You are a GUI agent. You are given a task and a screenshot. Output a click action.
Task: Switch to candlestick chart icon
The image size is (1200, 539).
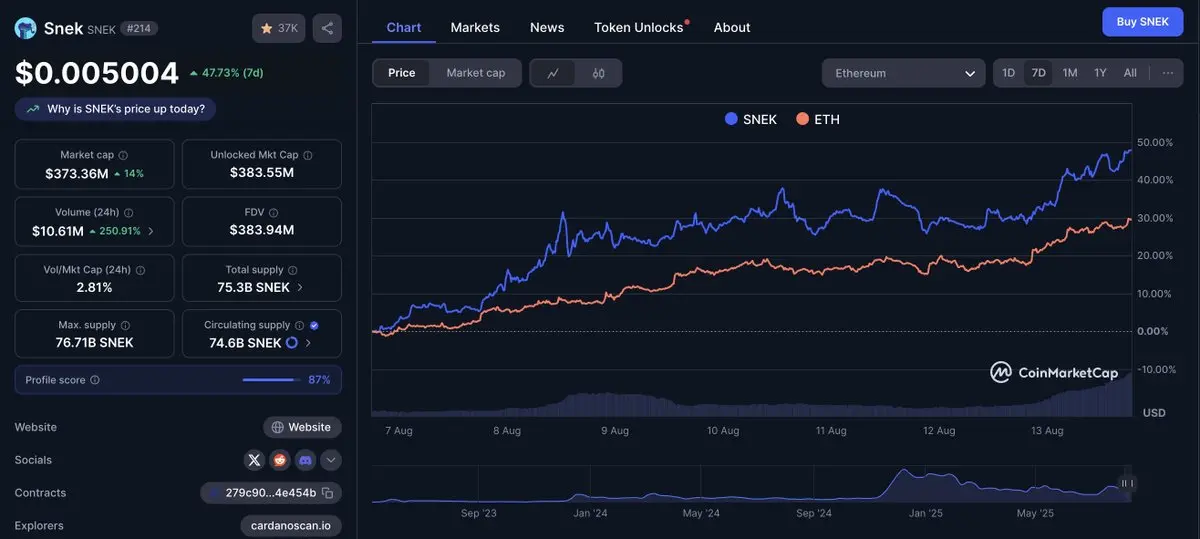click(599, 73)
